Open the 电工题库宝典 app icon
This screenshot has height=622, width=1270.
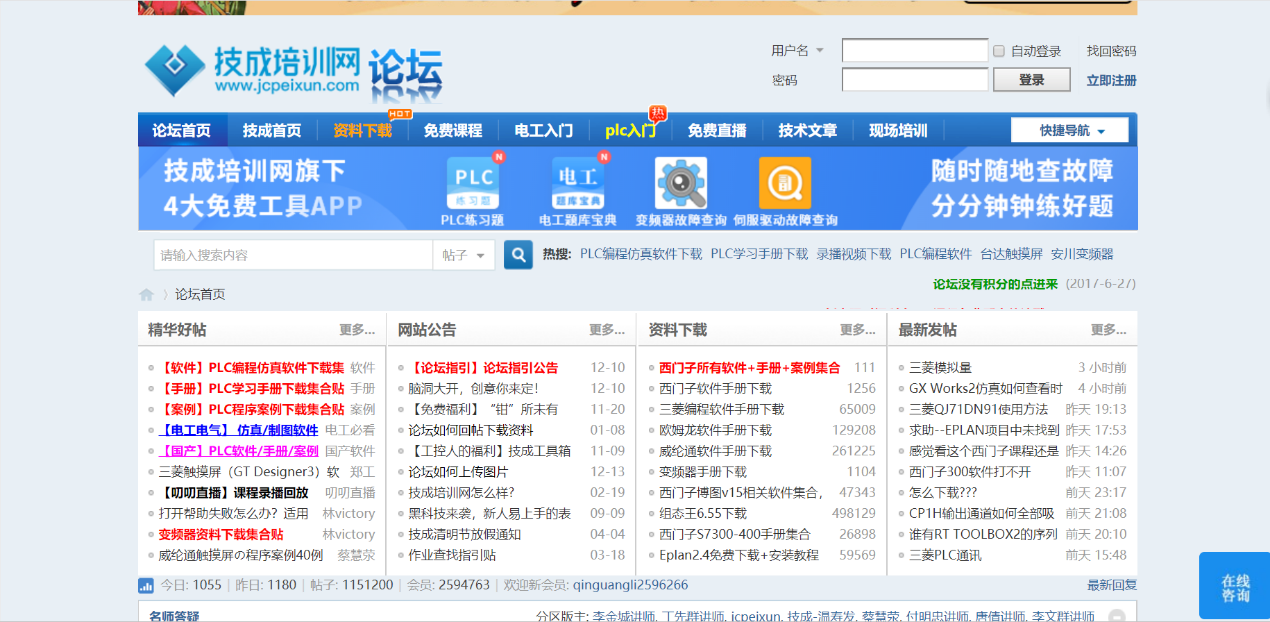coord(578,183)
